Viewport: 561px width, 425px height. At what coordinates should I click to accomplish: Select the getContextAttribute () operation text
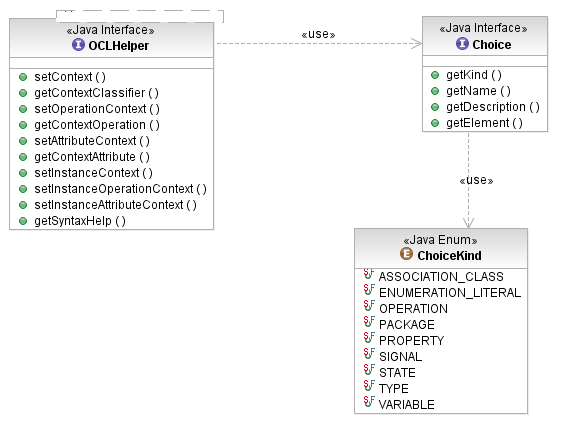coord(92,157)
